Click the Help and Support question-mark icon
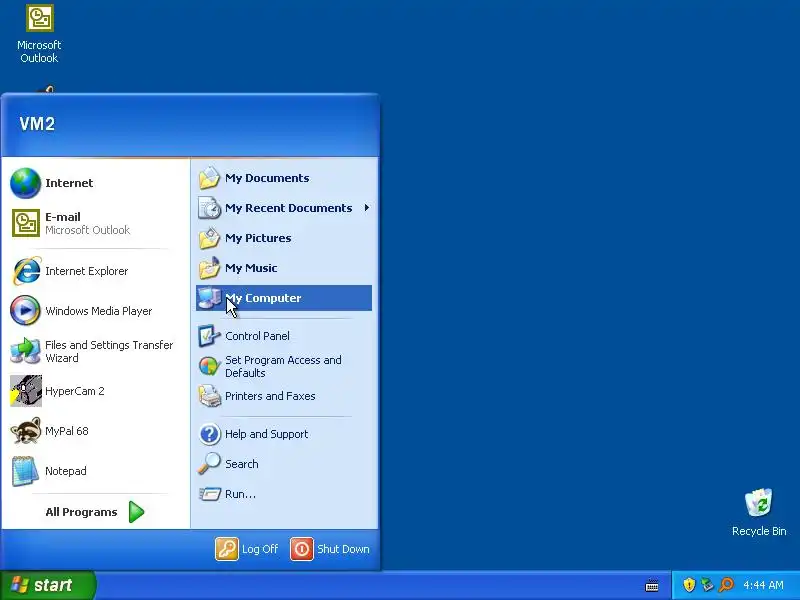800x600 pixels. click(x=210, y=434)
